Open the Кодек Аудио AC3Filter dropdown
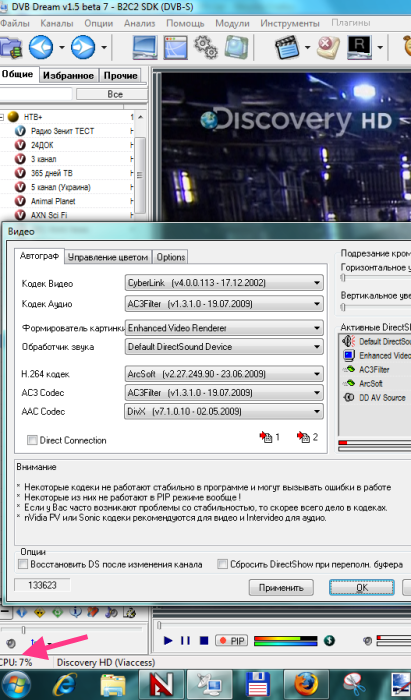This screenshot has height=700, width=411. 224,304
